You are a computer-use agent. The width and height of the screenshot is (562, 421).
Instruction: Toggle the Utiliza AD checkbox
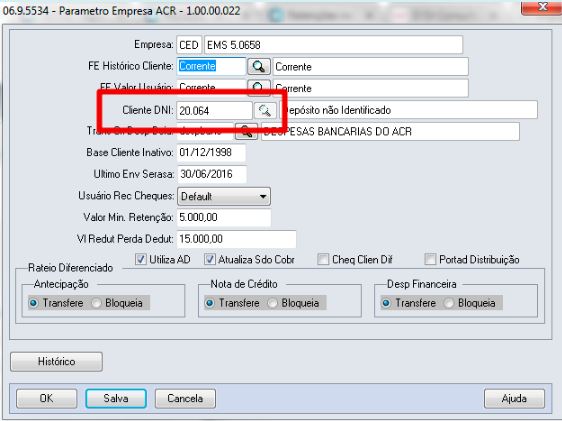pos(140,259)
